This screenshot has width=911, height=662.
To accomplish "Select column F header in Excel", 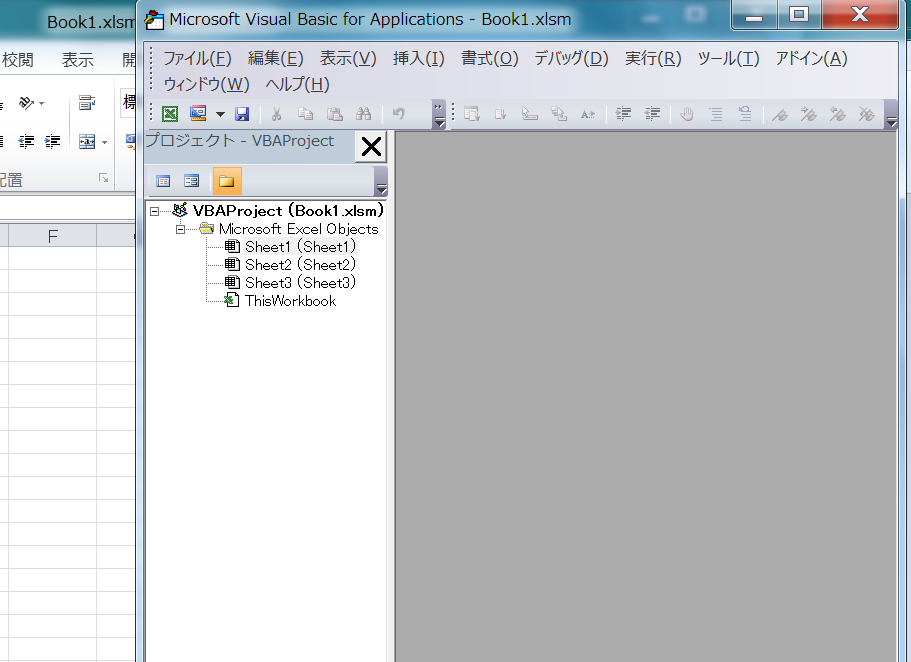I will pyautogui.click(x=52, y=236).
